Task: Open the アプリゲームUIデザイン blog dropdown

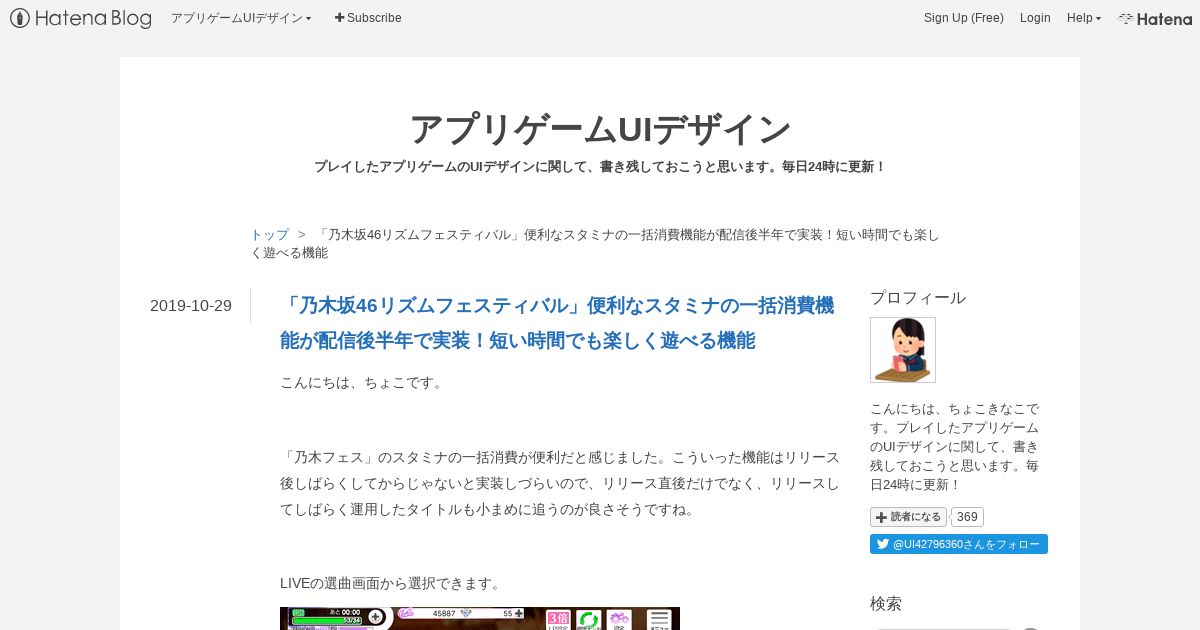Action: click(241, 18)
